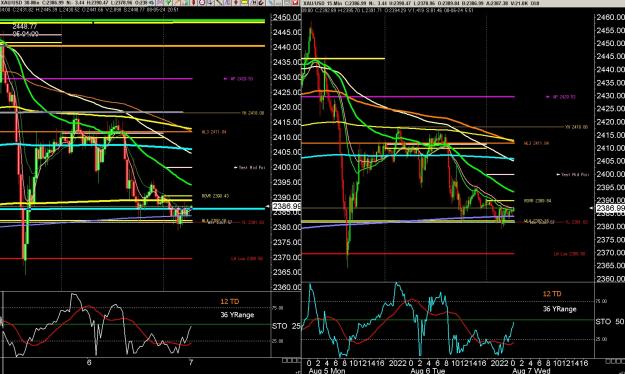This screenshot has width=625, height=374.
Task: Click the red X icon ending the toolbar
Action: (x=295, y=2)
